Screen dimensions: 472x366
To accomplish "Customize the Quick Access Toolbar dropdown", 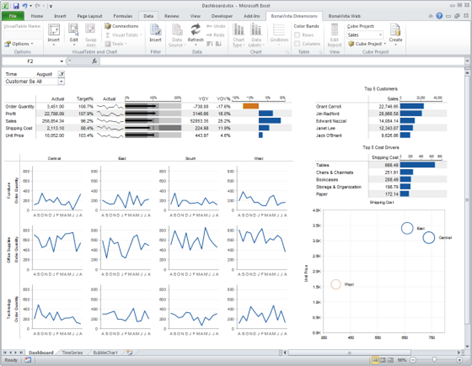I will pos(51,6).
